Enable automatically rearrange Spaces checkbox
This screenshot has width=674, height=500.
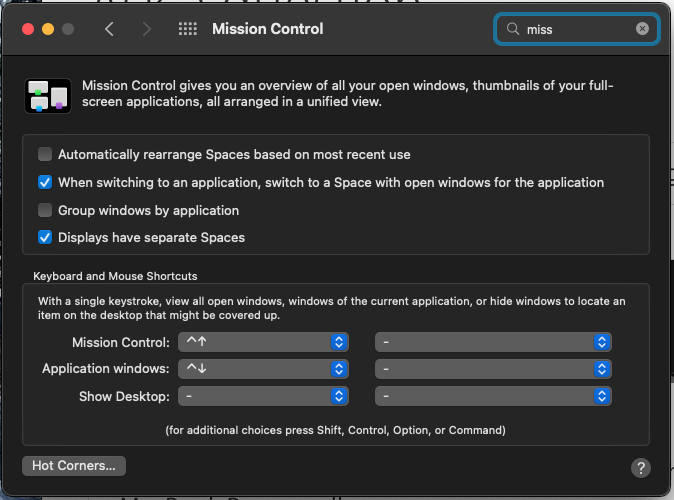pyautogui.click(x=45, y=155)
